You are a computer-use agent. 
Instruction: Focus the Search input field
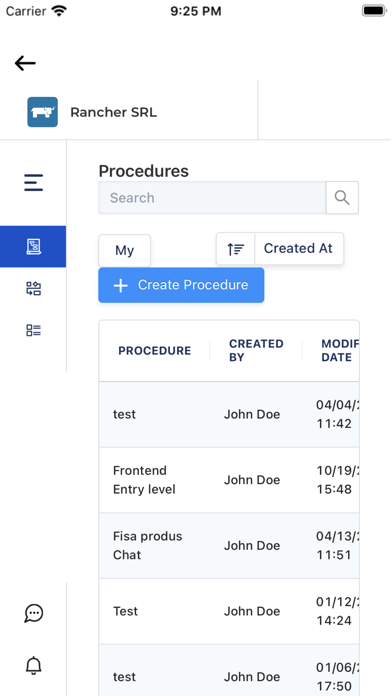212,198
